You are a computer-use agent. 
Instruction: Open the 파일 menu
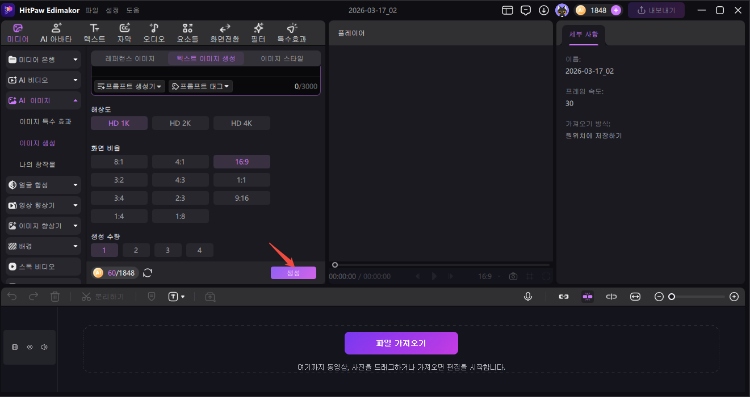[x=91, y=11]
